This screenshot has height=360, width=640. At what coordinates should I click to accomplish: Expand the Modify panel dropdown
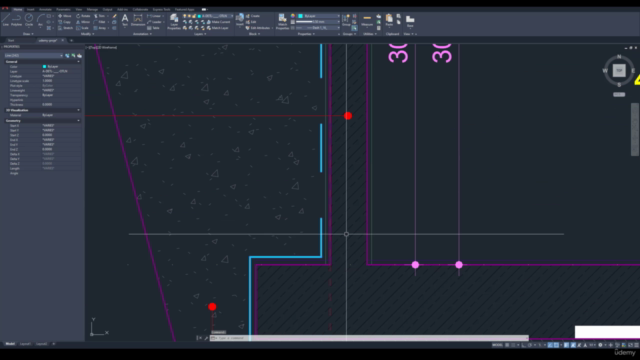[87, 34]
